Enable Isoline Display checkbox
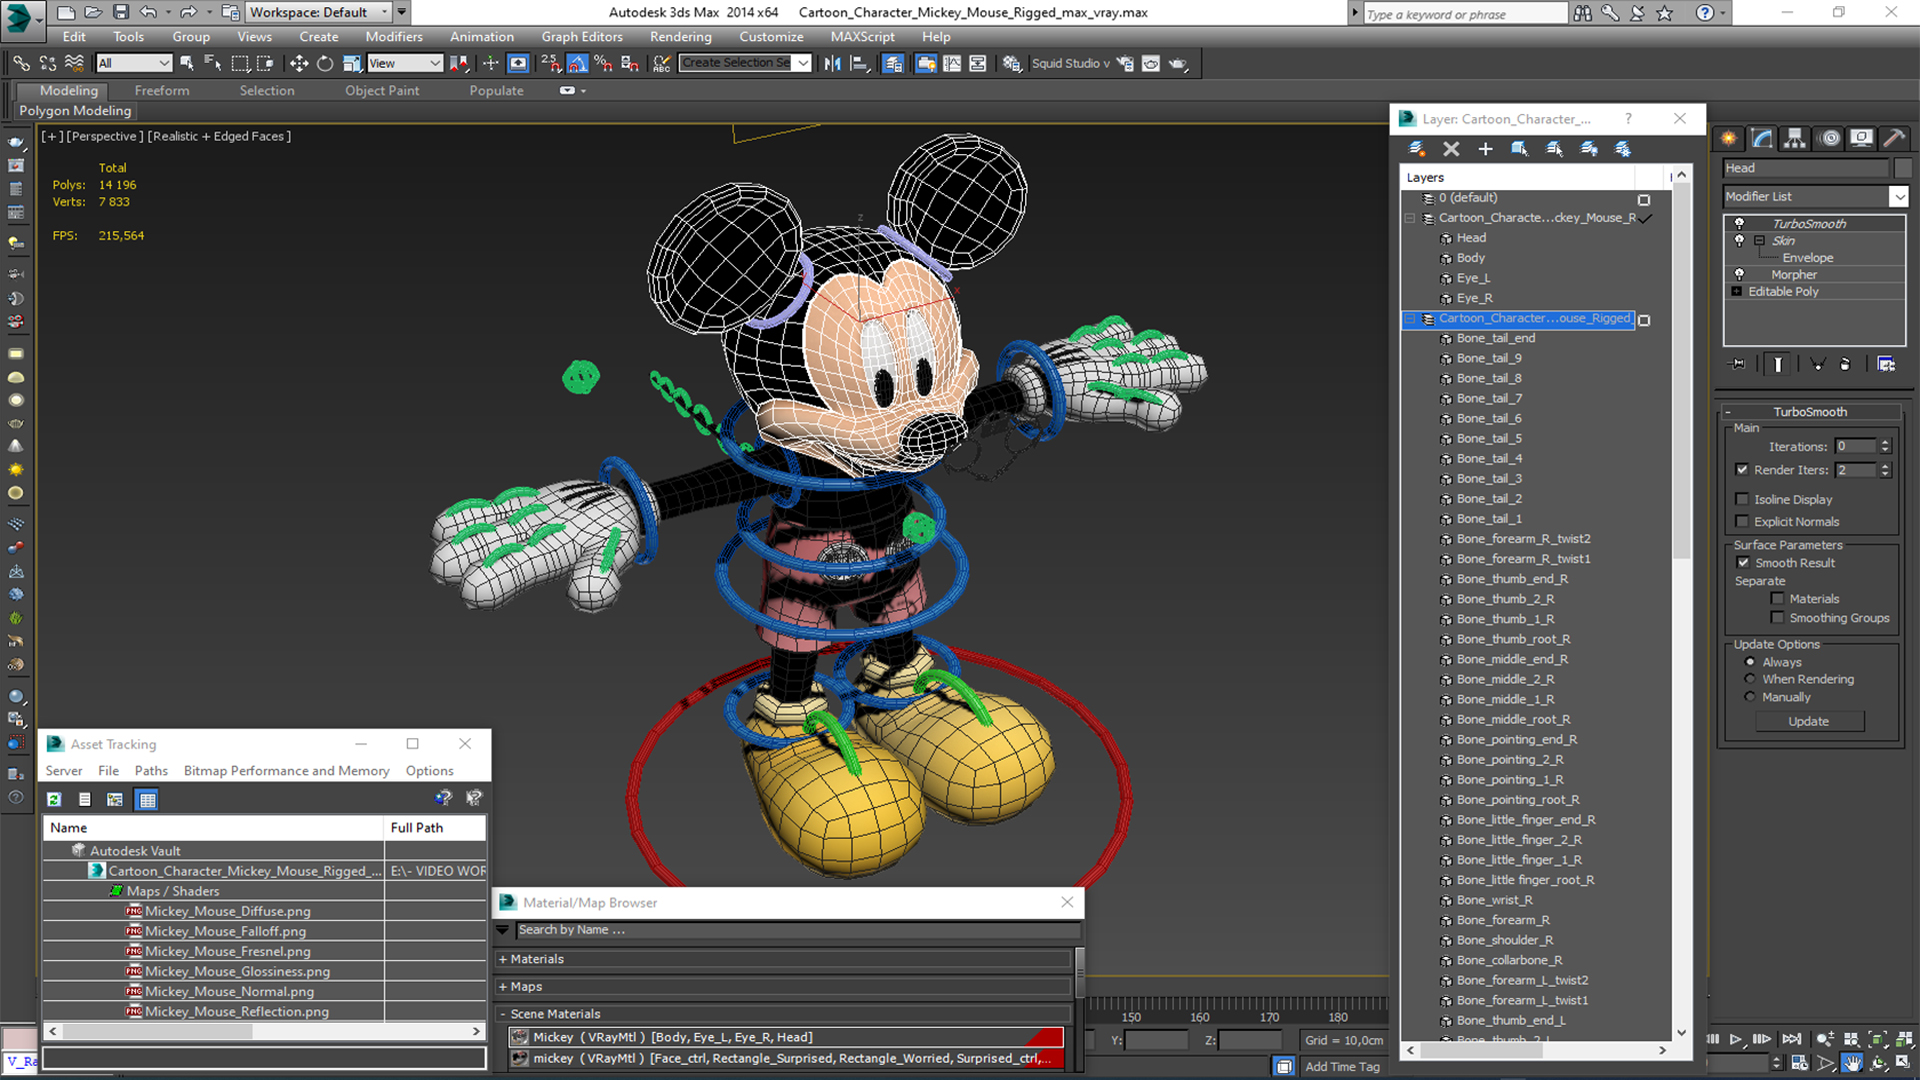1920x1080 pixels. click(x=1742, y=499)
